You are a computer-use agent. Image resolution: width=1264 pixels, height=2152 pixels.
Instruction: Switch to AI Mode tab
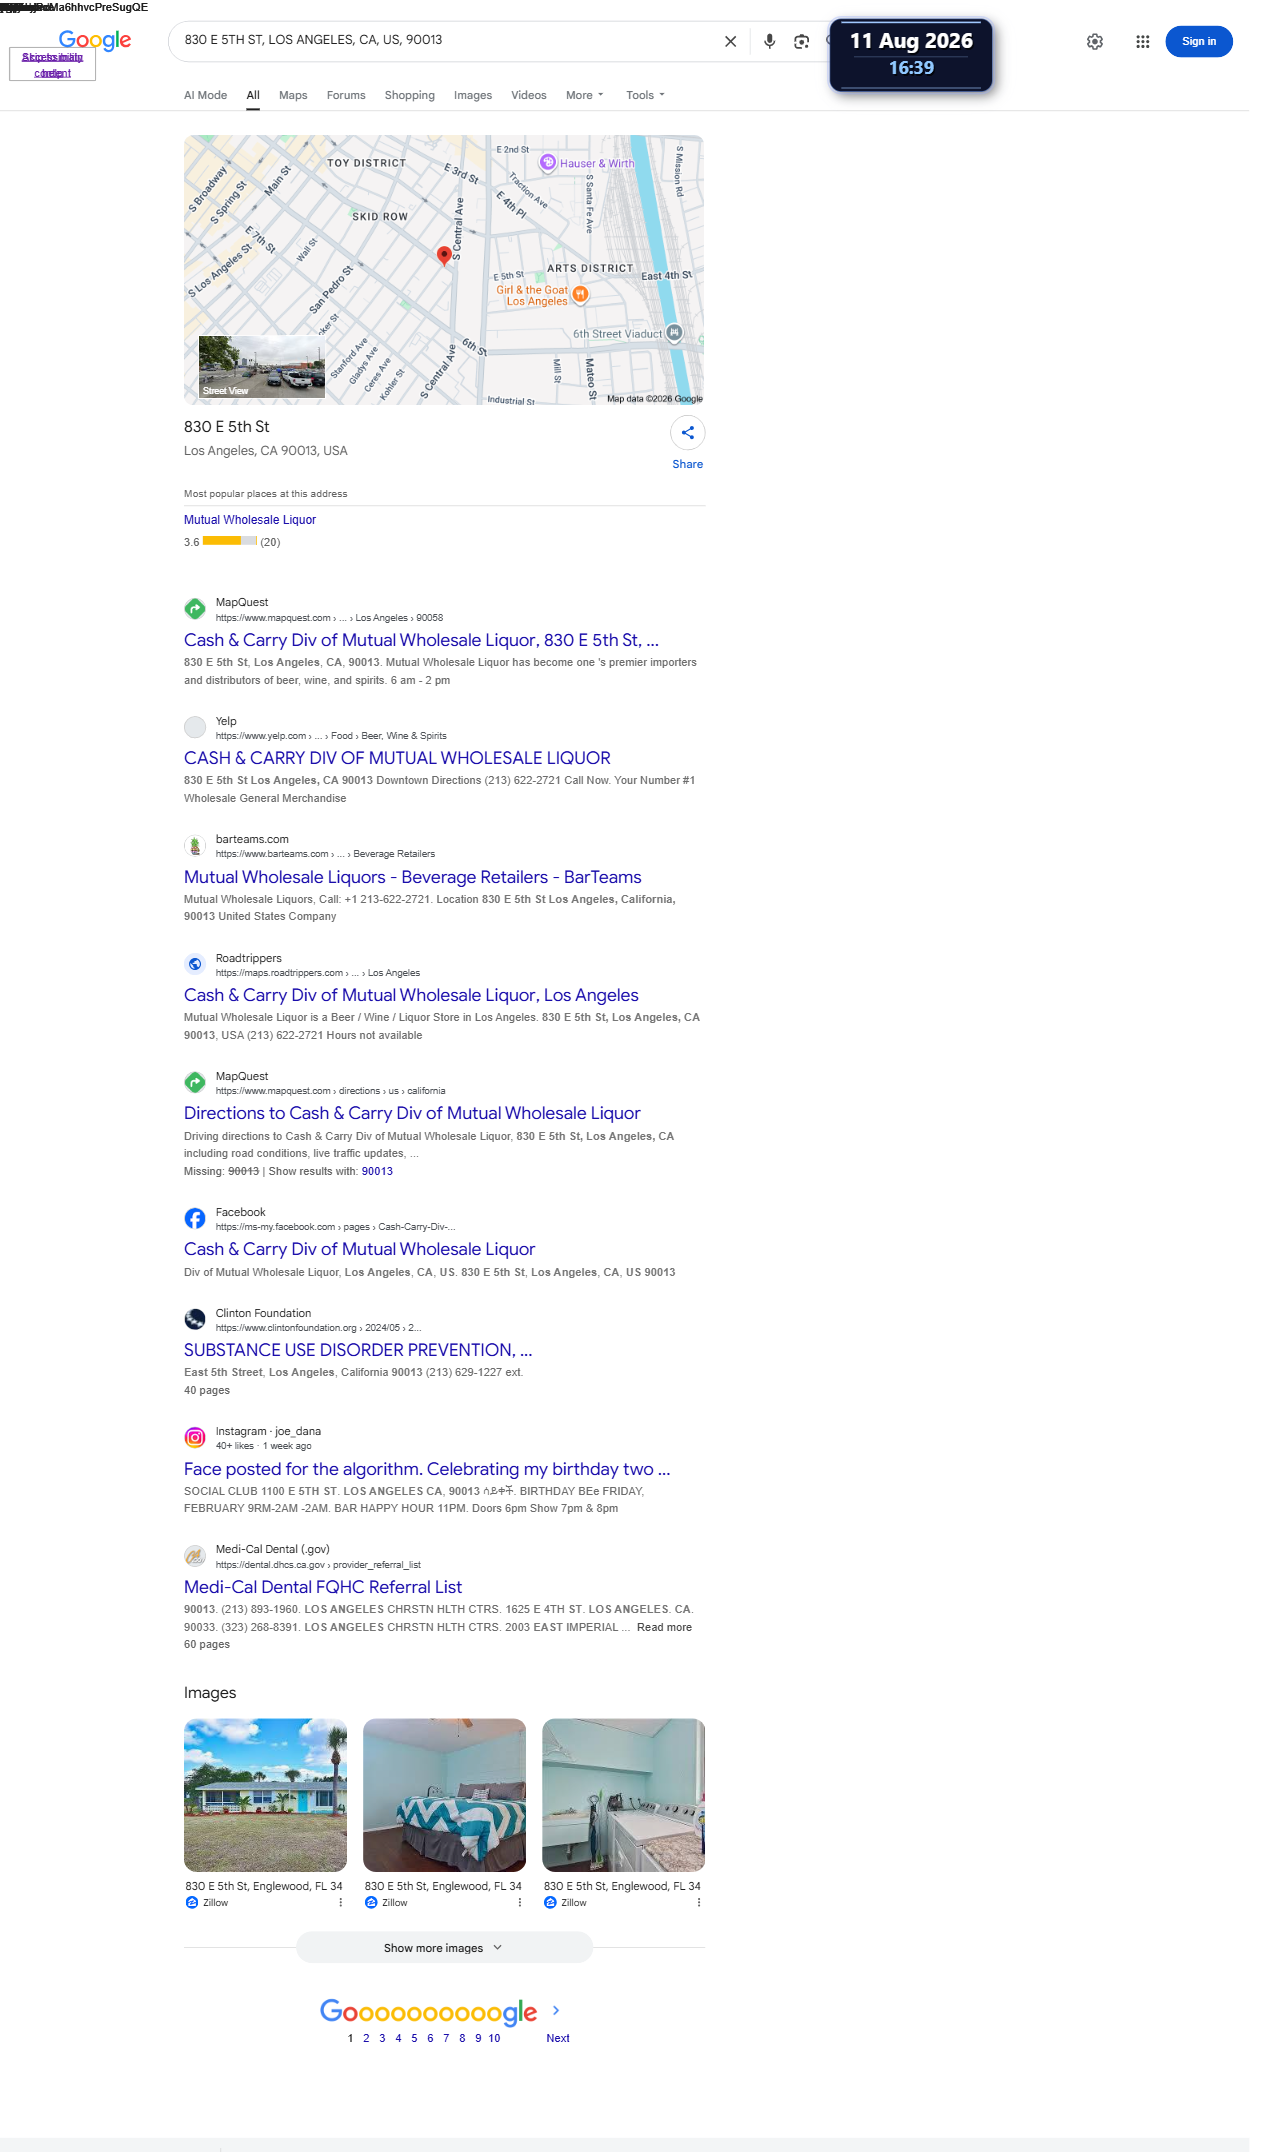(x=205, y=95)
